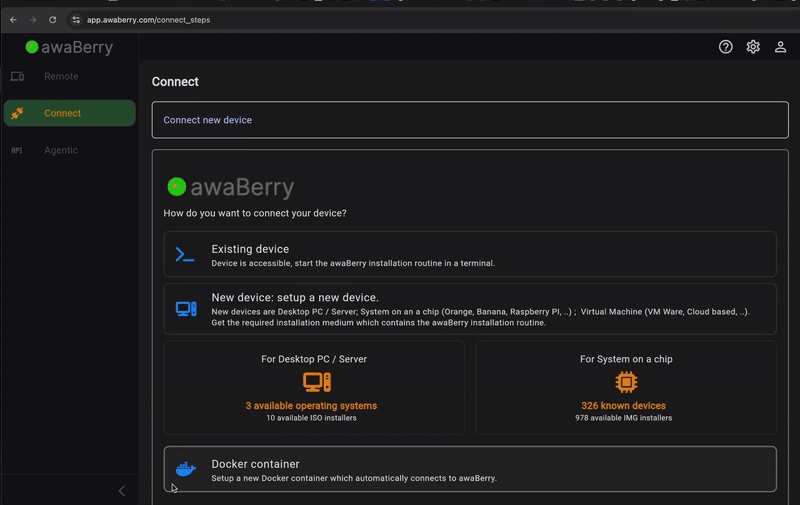Click the Docker whale icon
The height and width of the screenshot is (505, 800).
point(186,468)
